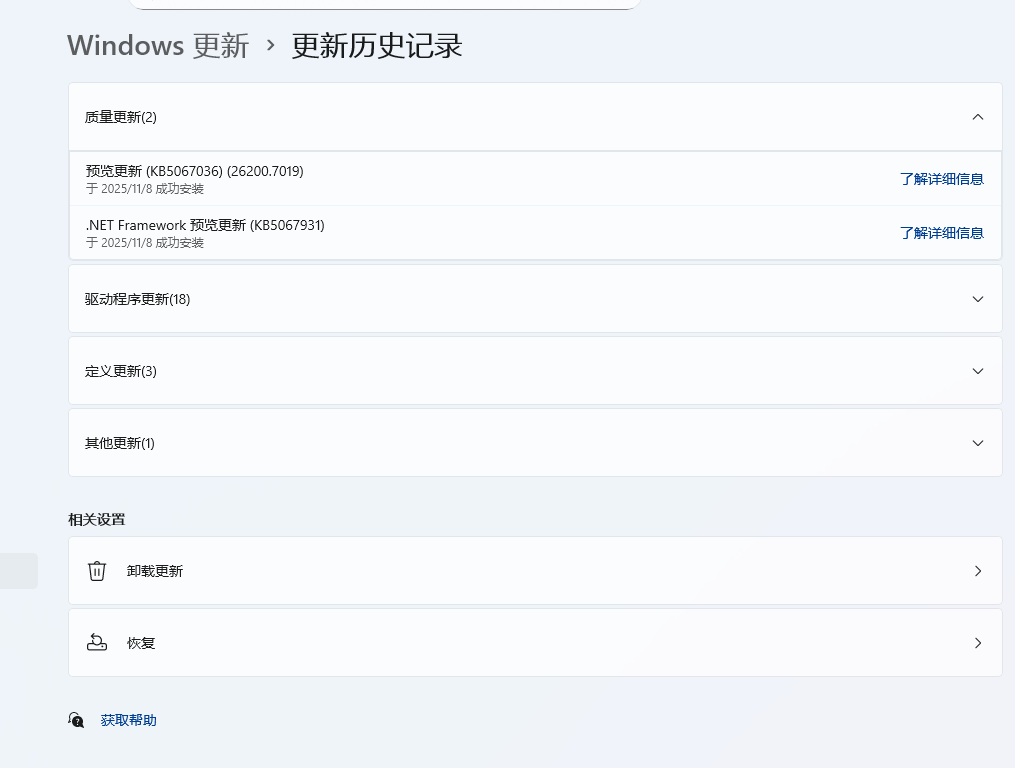Click the breadcrumb separator arrow

(271, 45)
